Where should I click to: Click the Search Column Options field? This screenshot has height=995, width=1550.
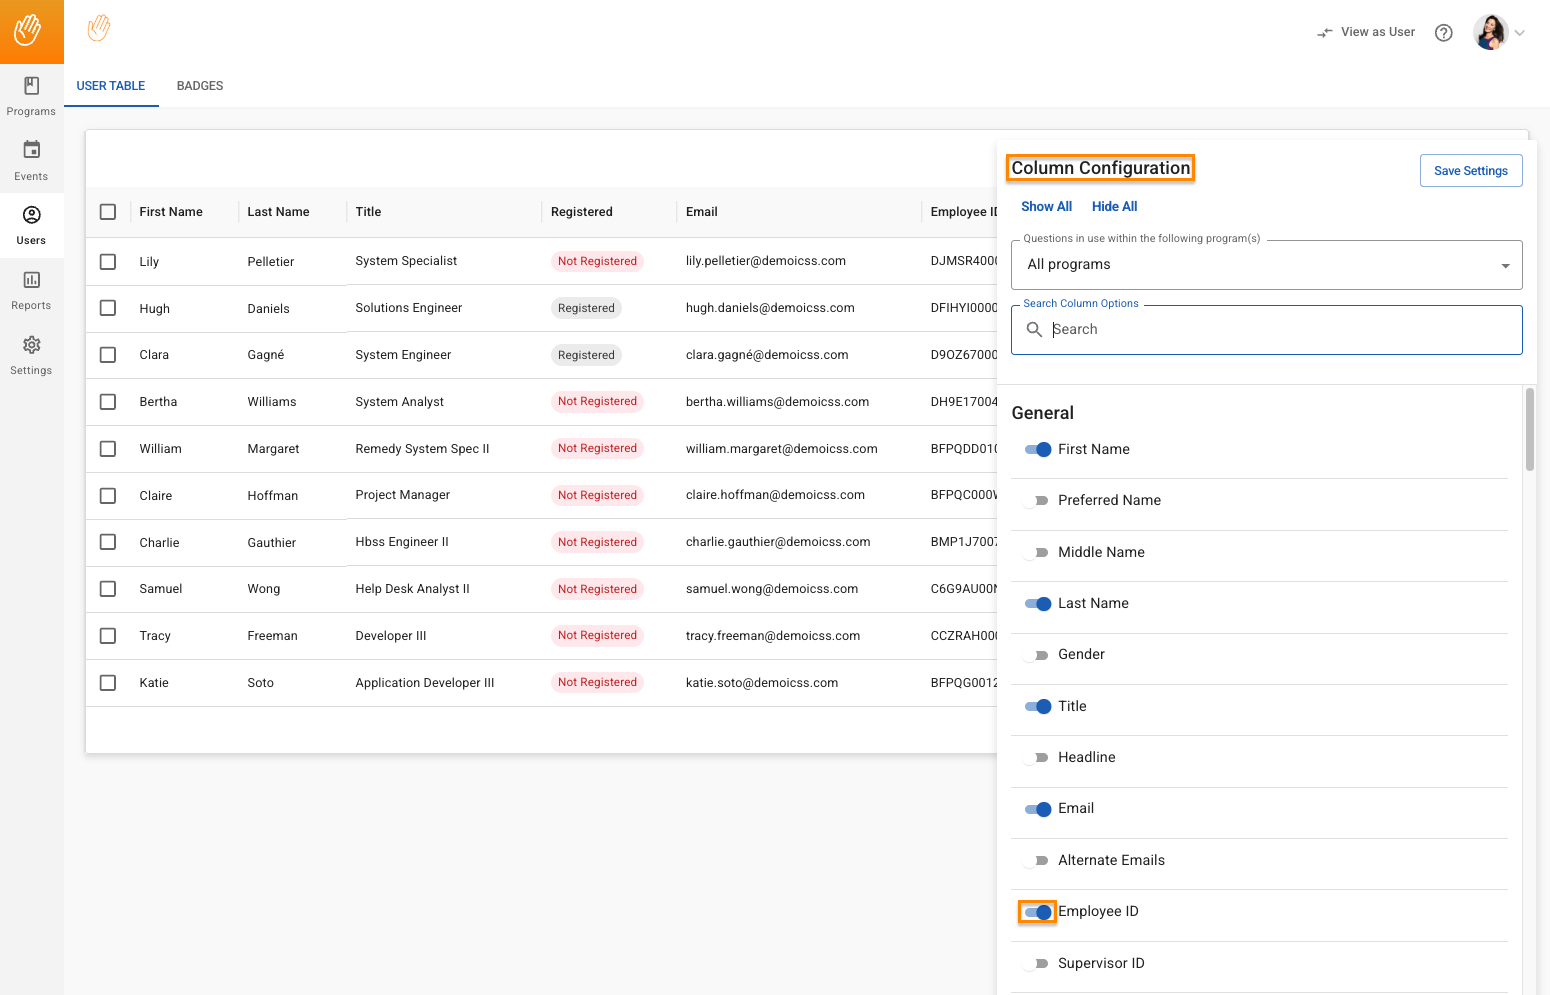point(1280,330)
